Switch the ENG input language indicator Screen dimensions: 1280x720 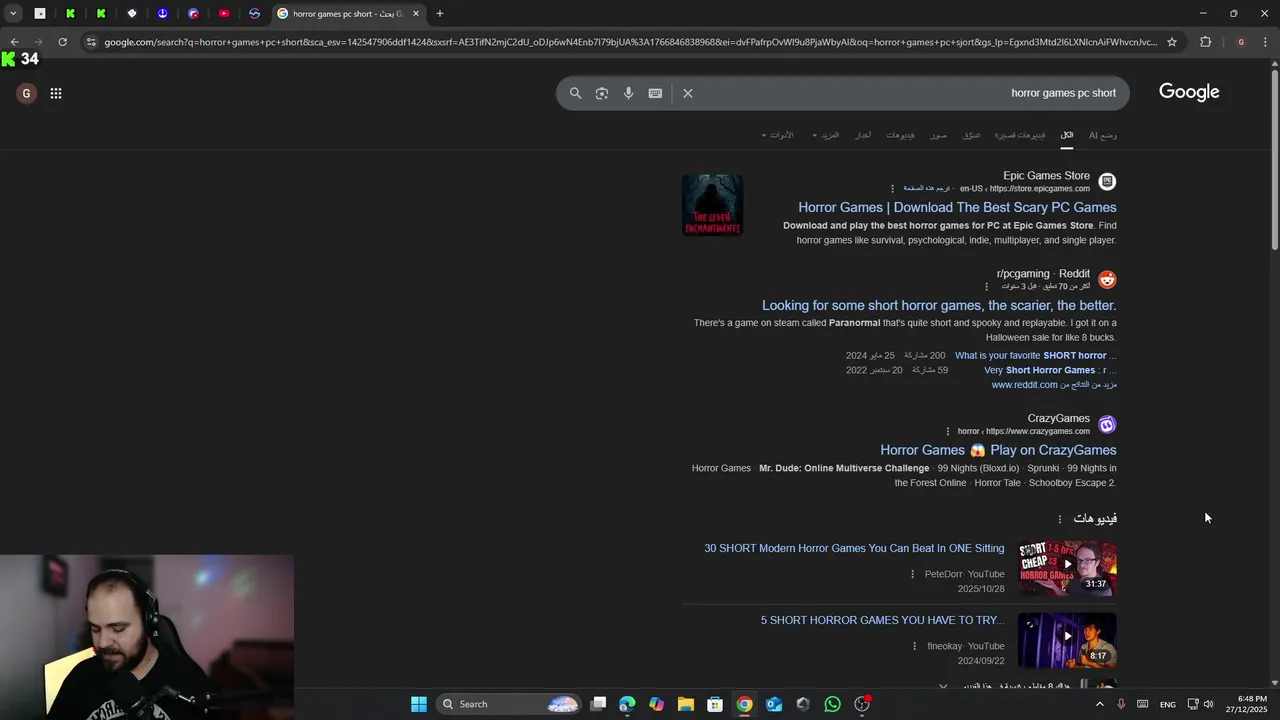tap(1167, 705)
